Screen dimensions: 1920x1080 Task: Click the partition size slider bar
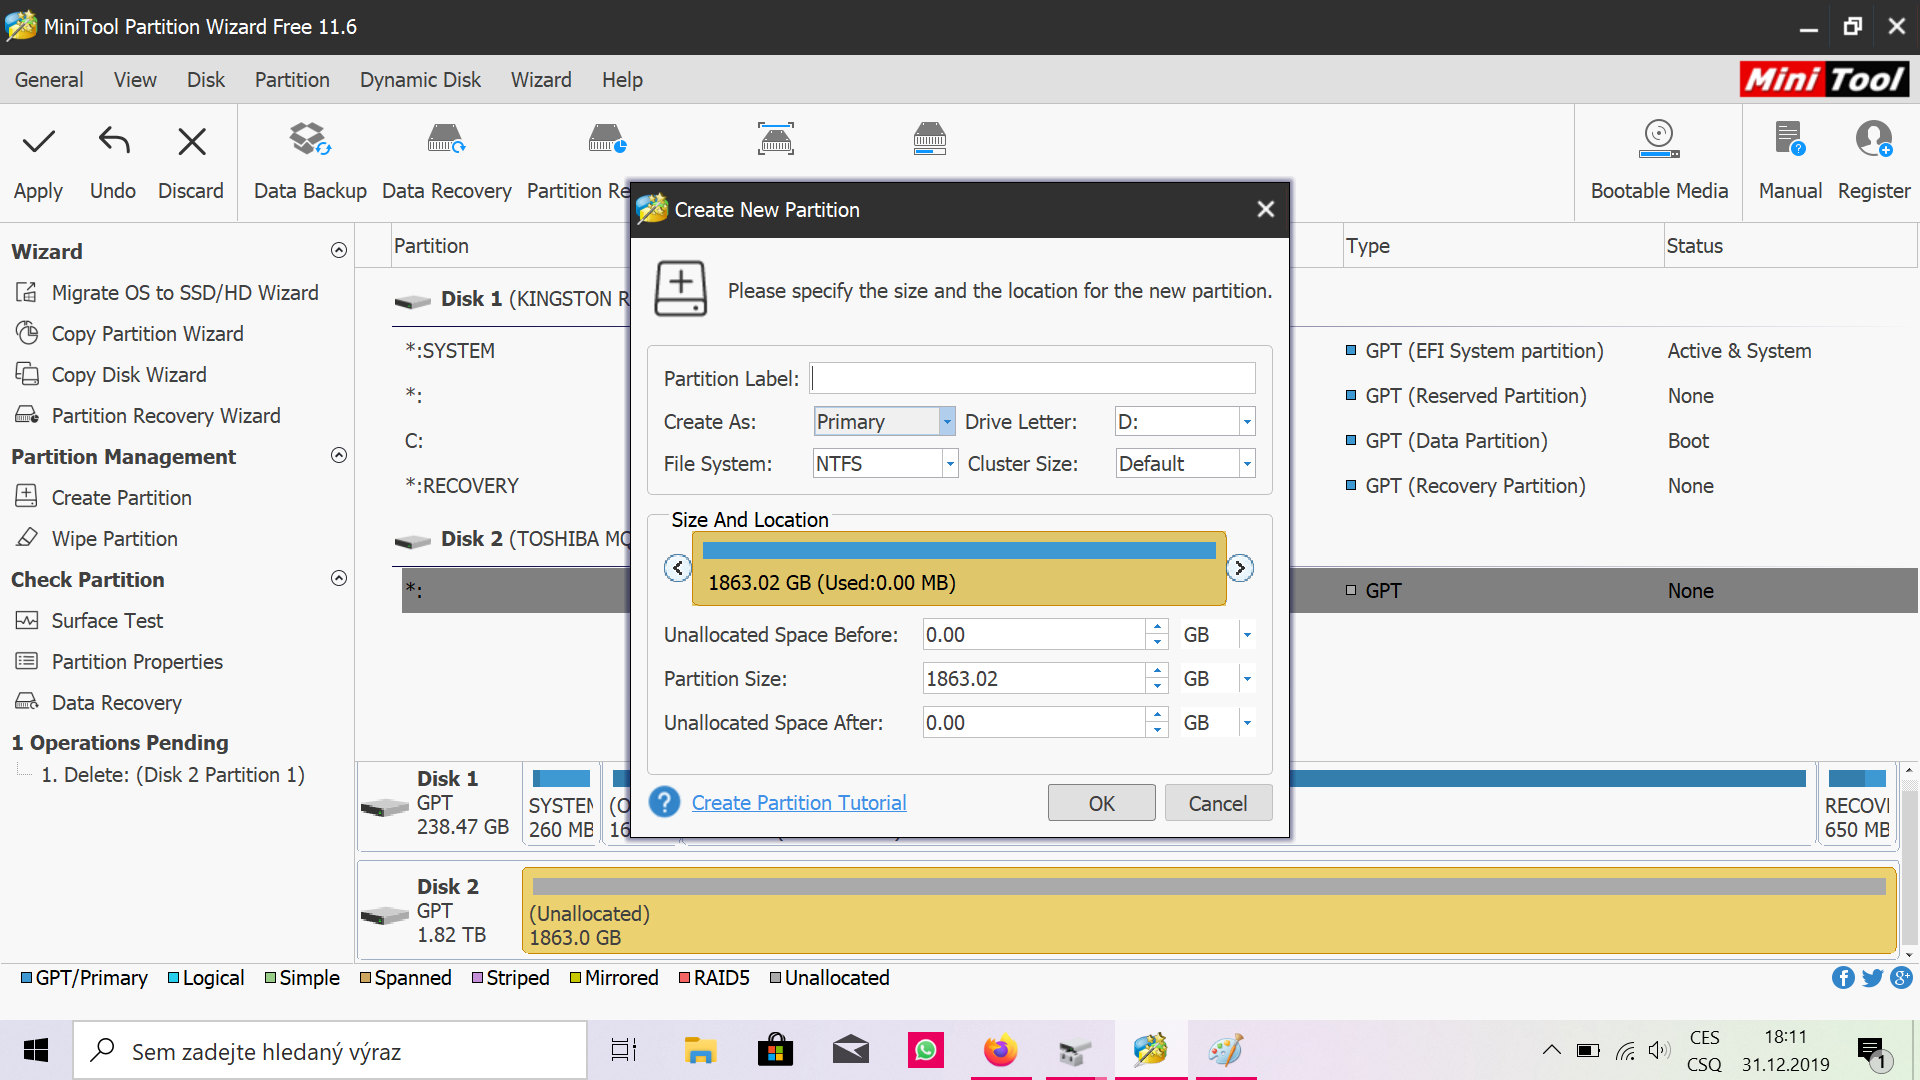(x=958, y=568)
